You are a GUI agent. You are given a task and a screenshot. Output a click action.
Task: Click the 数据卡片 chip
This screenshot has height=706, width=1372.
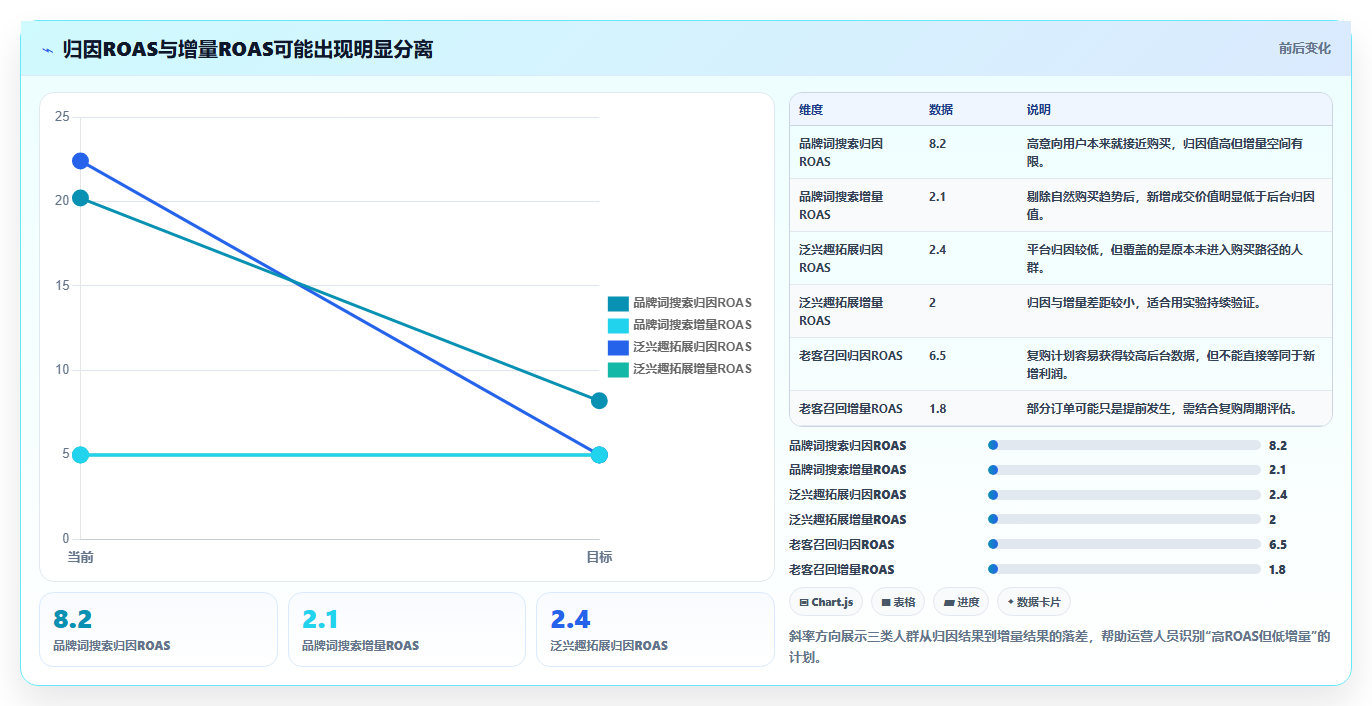coord(1034,602)
